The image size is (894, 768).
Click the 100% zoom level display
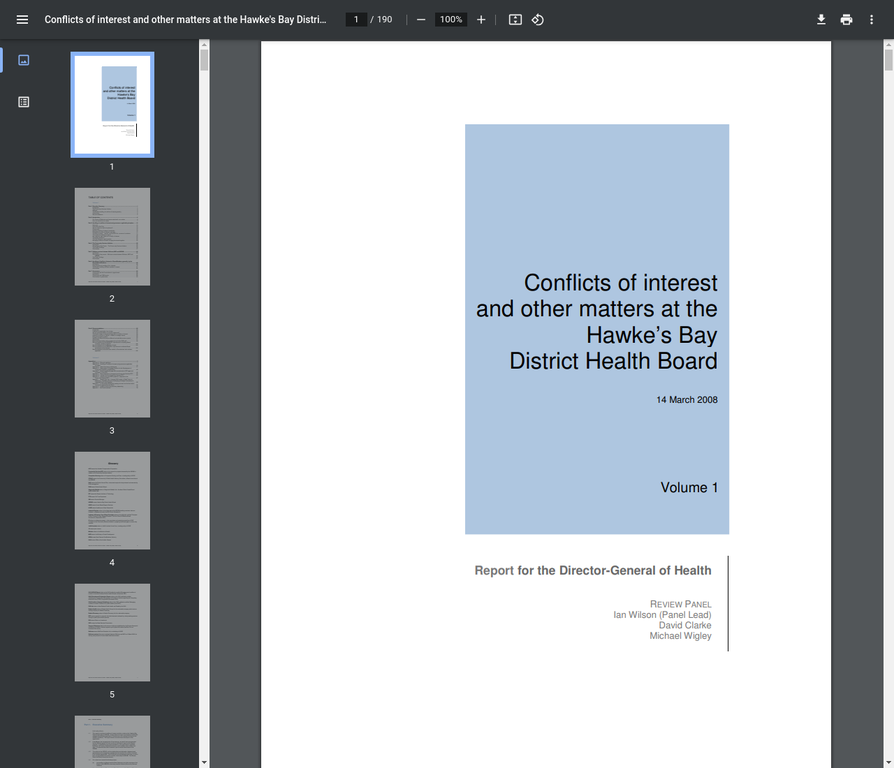[x=450, y=19]
